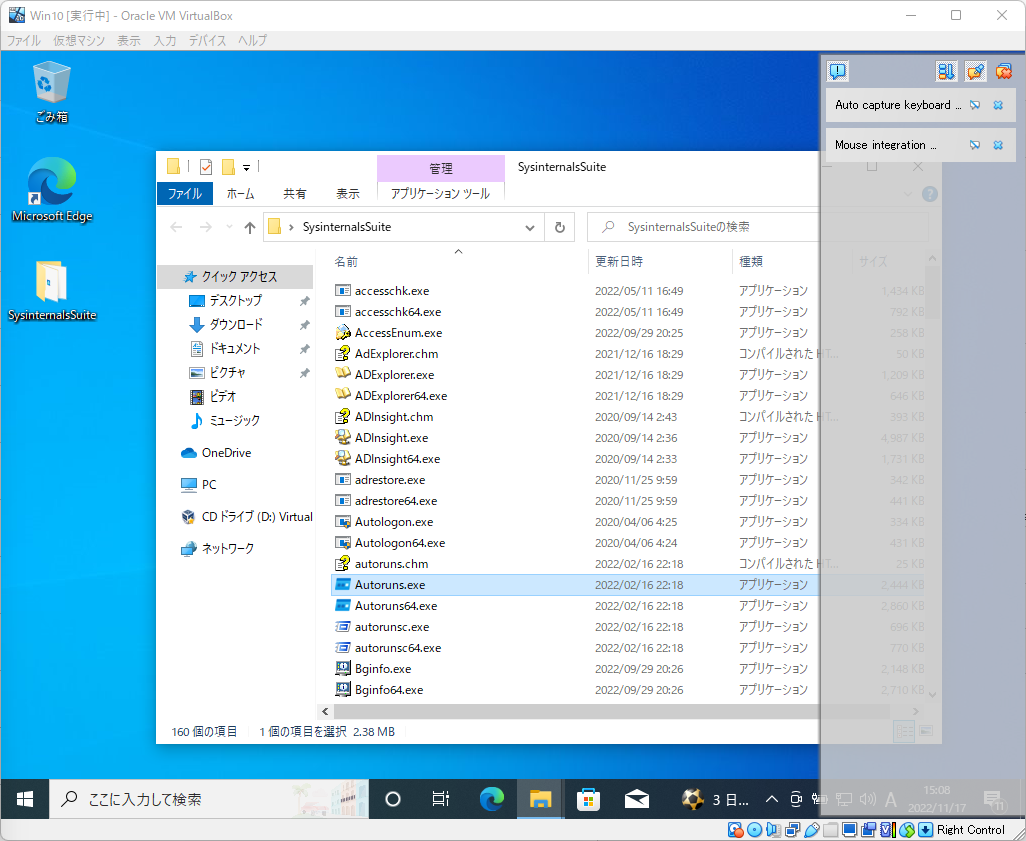Viewport: 1026px width, 841px height.
Task: Launch Edge from the taskbar
Action: point(491,798)
